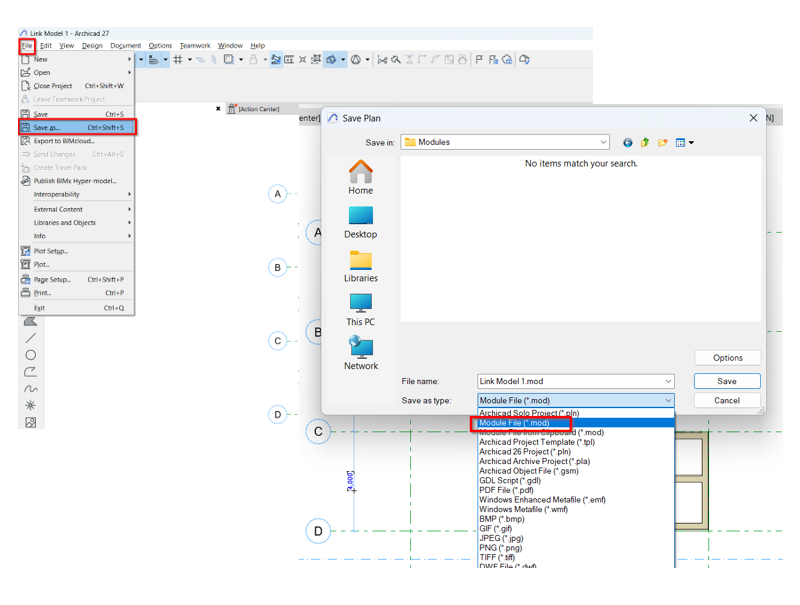Click the Home icon in Save dialog

(360, 173)
